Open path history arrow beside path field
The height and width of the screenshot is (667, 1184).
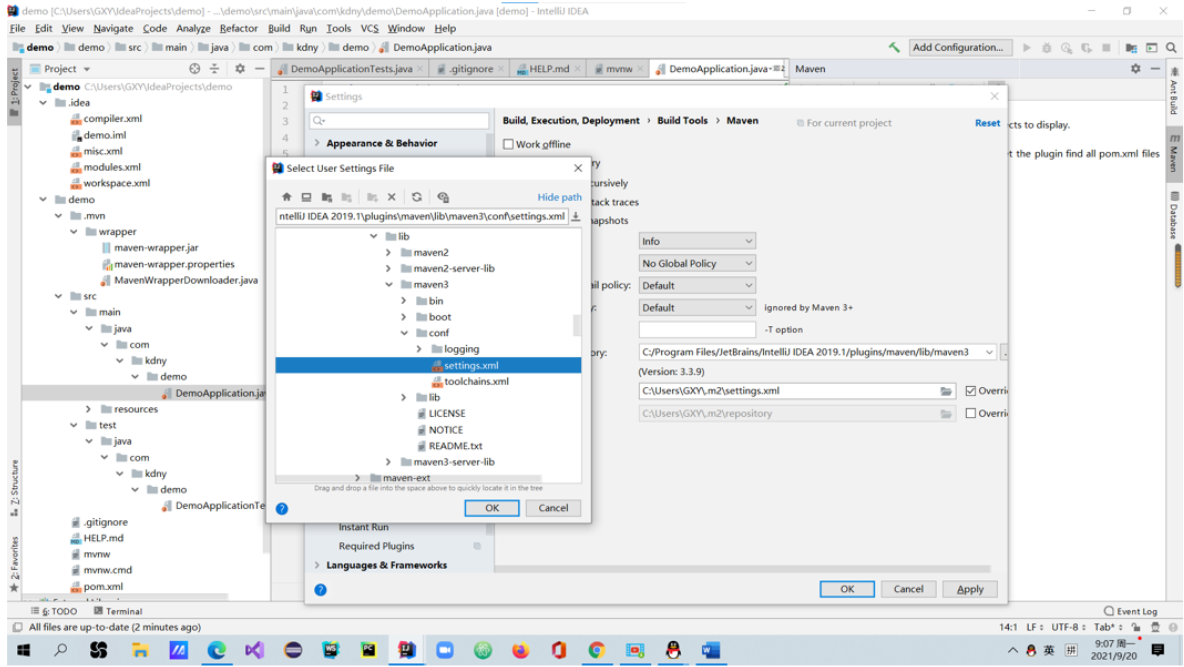575,216
